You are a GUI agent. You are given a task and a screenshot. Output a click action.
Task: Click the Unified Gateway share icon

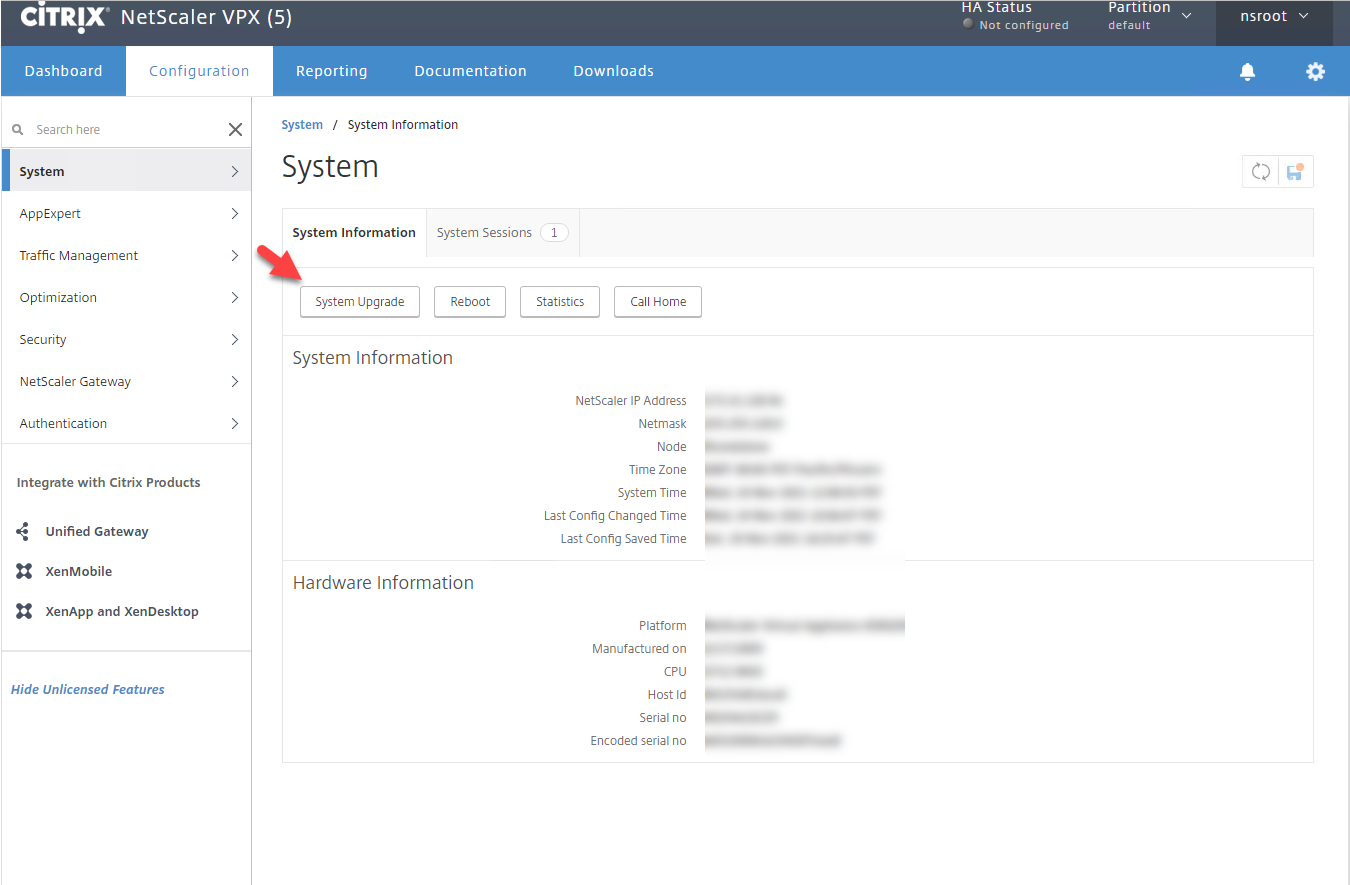click(24, 531)
